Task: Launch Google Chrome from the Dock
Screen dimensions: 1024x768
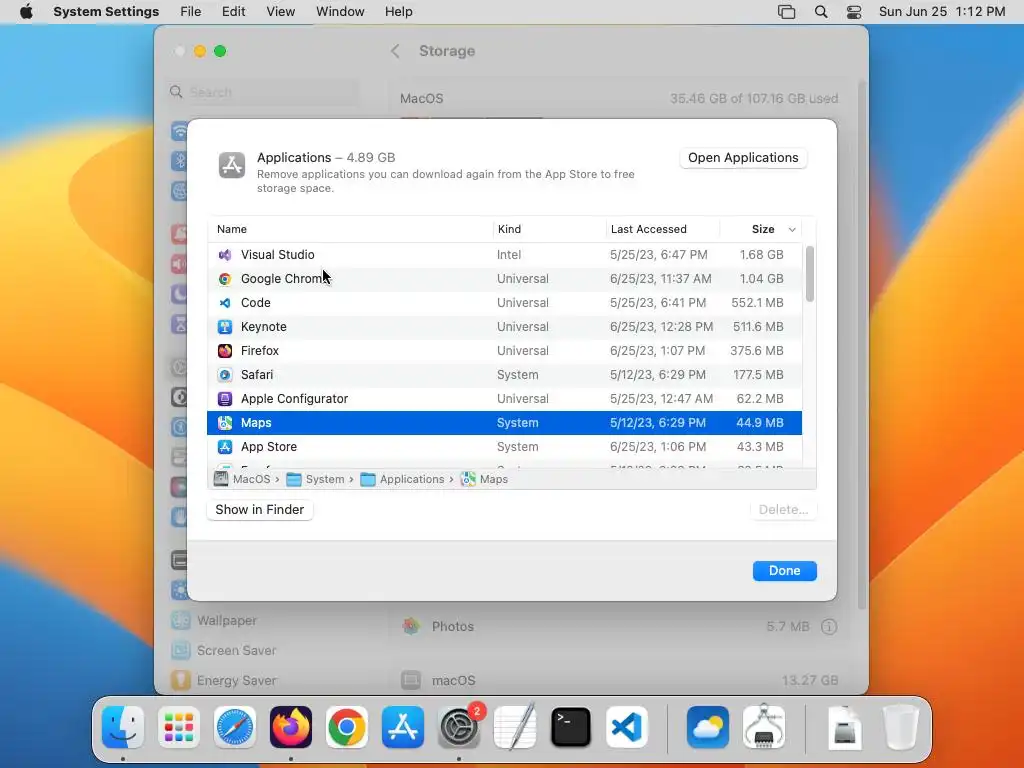Action: [347, 727]
